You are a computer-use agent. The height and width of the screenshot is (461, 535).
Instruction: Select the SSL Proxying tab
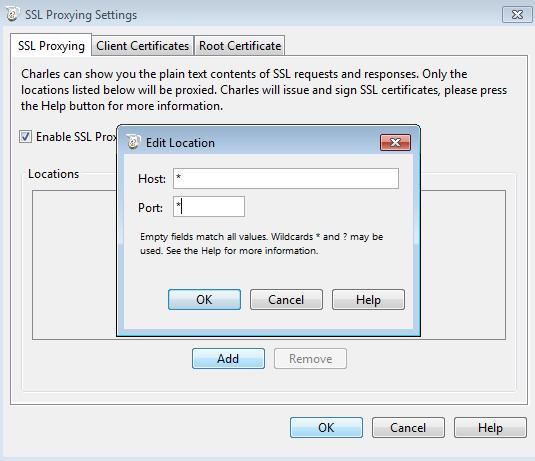click(x=51, y=45)
